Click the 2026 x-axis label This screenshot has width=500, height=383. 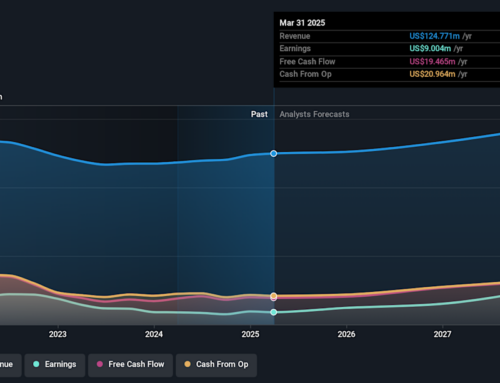click(346, 334)
